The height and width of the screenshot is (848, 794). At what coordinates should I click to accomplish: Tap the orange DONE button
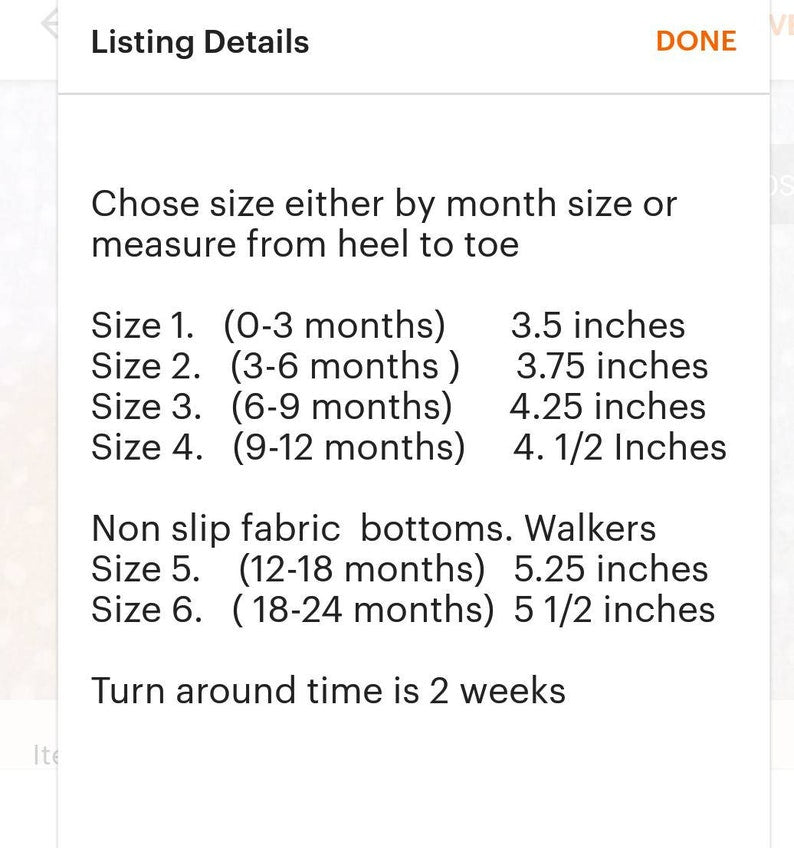click(x=696, y=41)
